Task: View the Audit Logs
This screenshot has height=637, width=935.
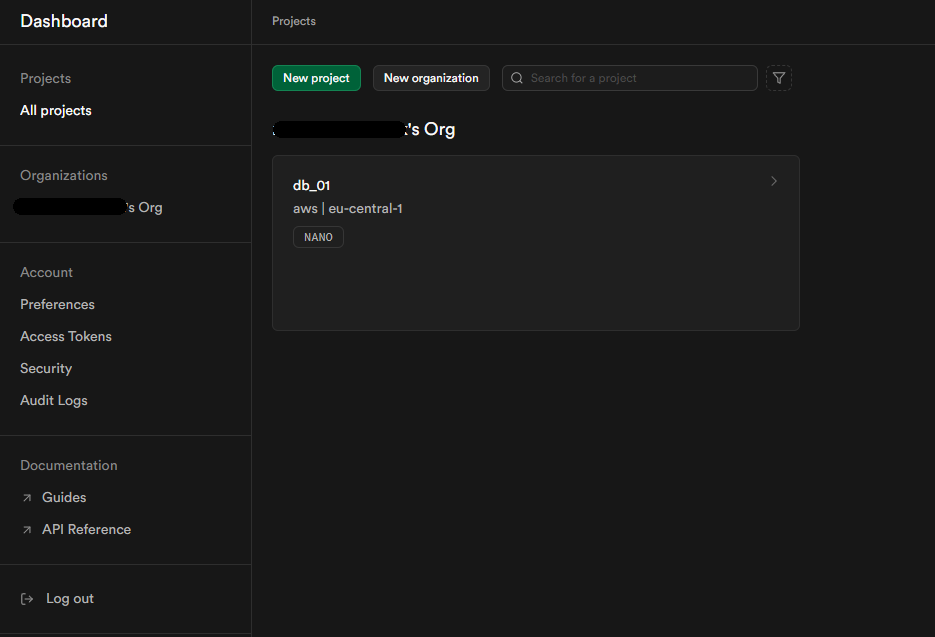Action: (53, 400)
